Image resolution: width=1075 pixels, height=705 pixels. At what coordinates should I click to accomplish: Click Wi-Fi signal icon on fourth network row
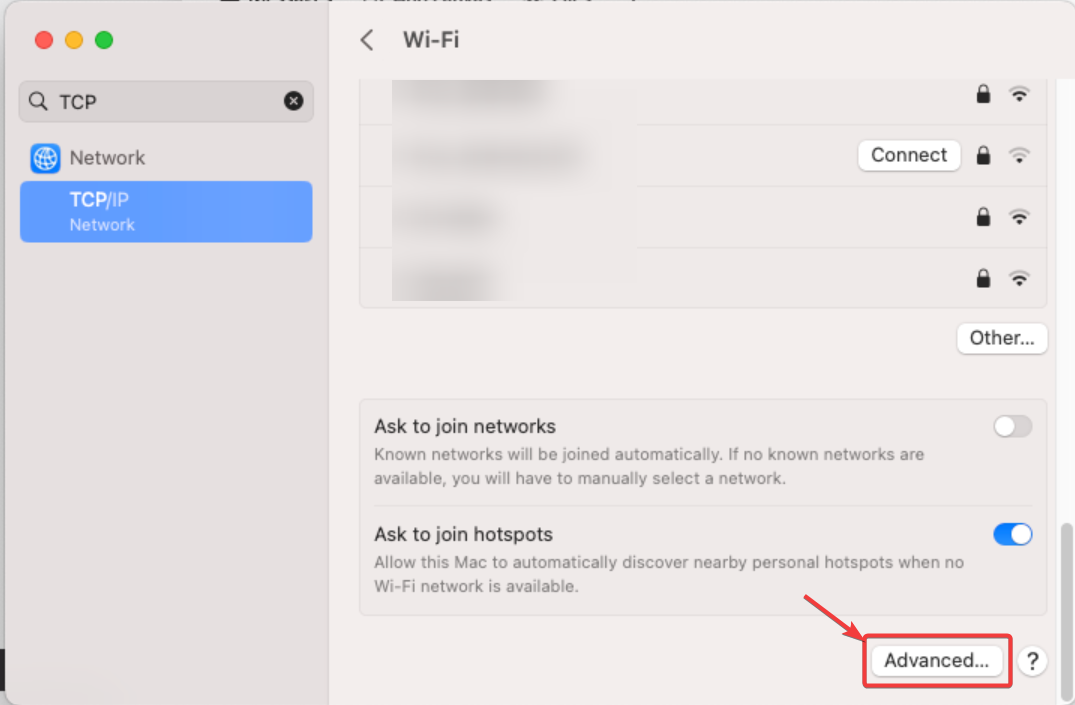pyautogui.click(x=1019, y=278)
